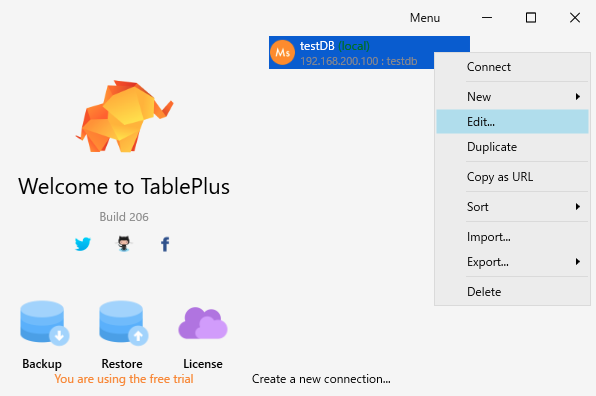Choose Connect from the context menu
Image resolution: width=596 pixels, height=396 pixels.
[512, 67]
